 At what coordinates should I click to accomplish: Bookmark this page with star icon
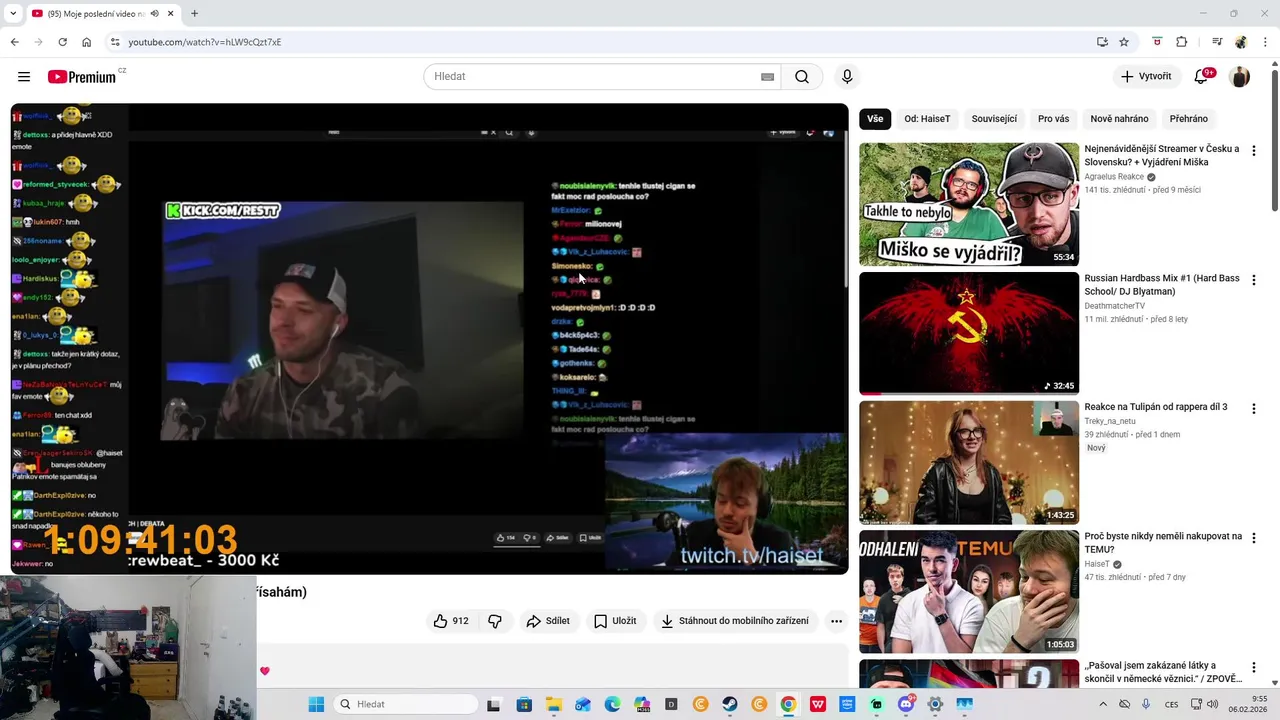click(1124, 42)
